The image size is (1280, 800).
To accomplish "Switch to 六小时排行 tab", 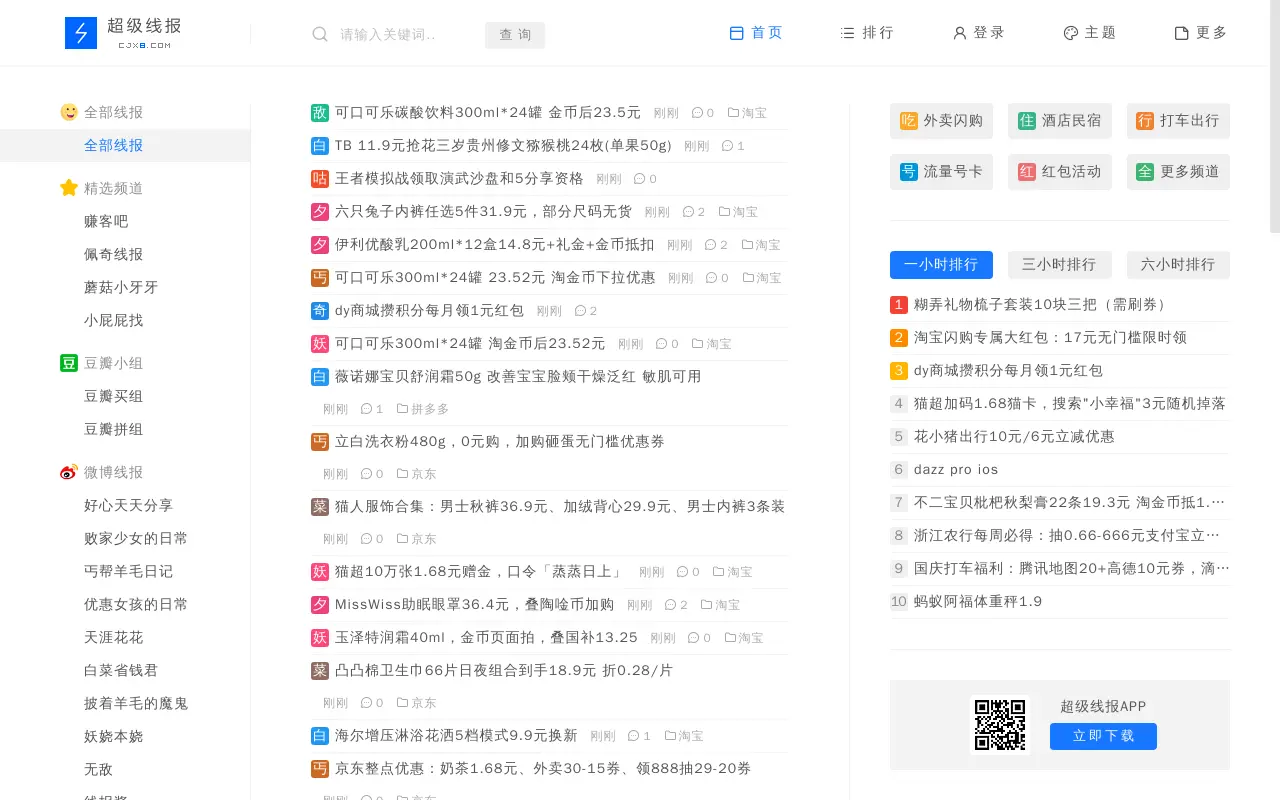I will pyautogui.click(x=1178, y=265).
